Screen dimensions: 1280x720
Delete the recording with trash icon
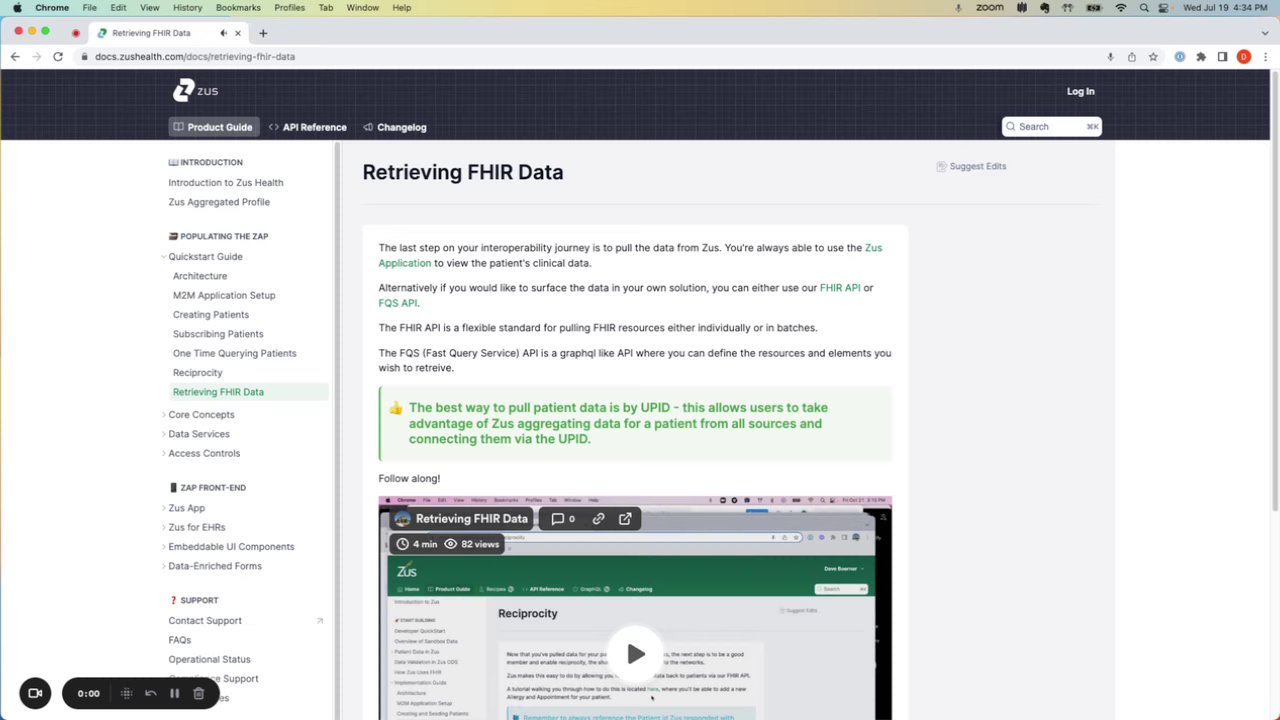[198, 693]
